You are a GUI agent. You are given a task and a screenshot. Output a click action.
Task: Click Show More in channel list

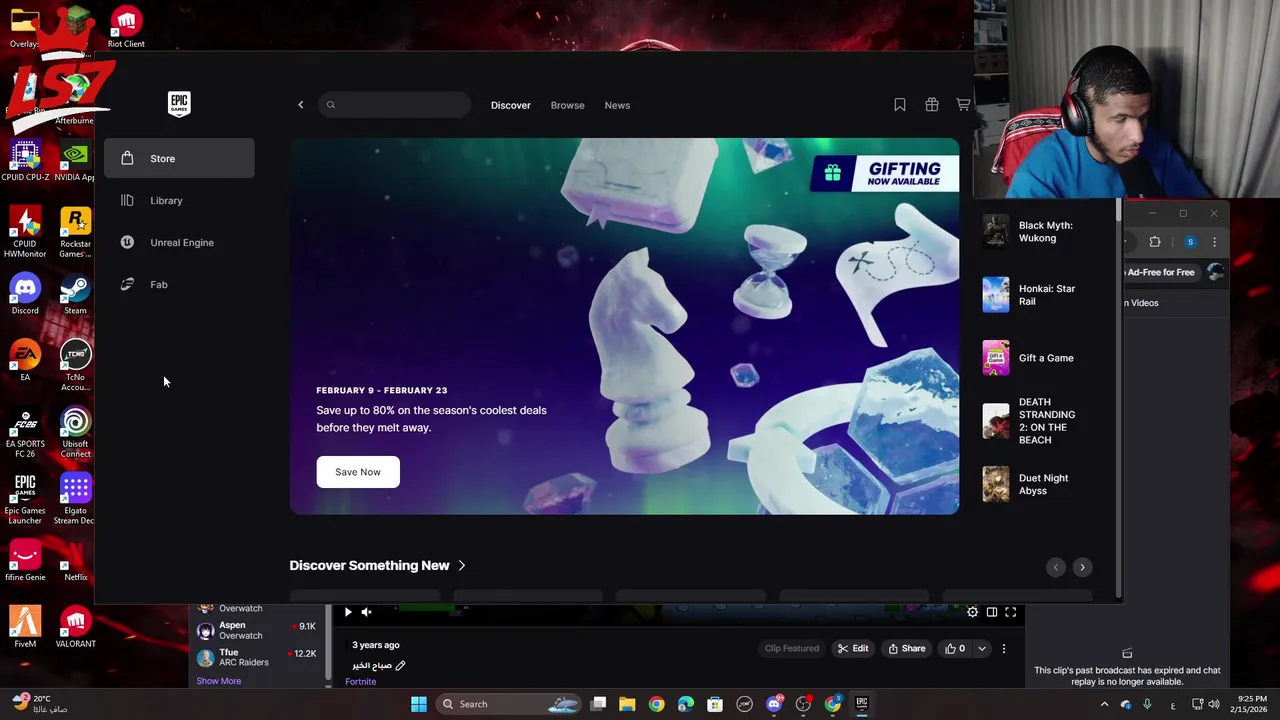pyautogui.click(x=218, y=681)
